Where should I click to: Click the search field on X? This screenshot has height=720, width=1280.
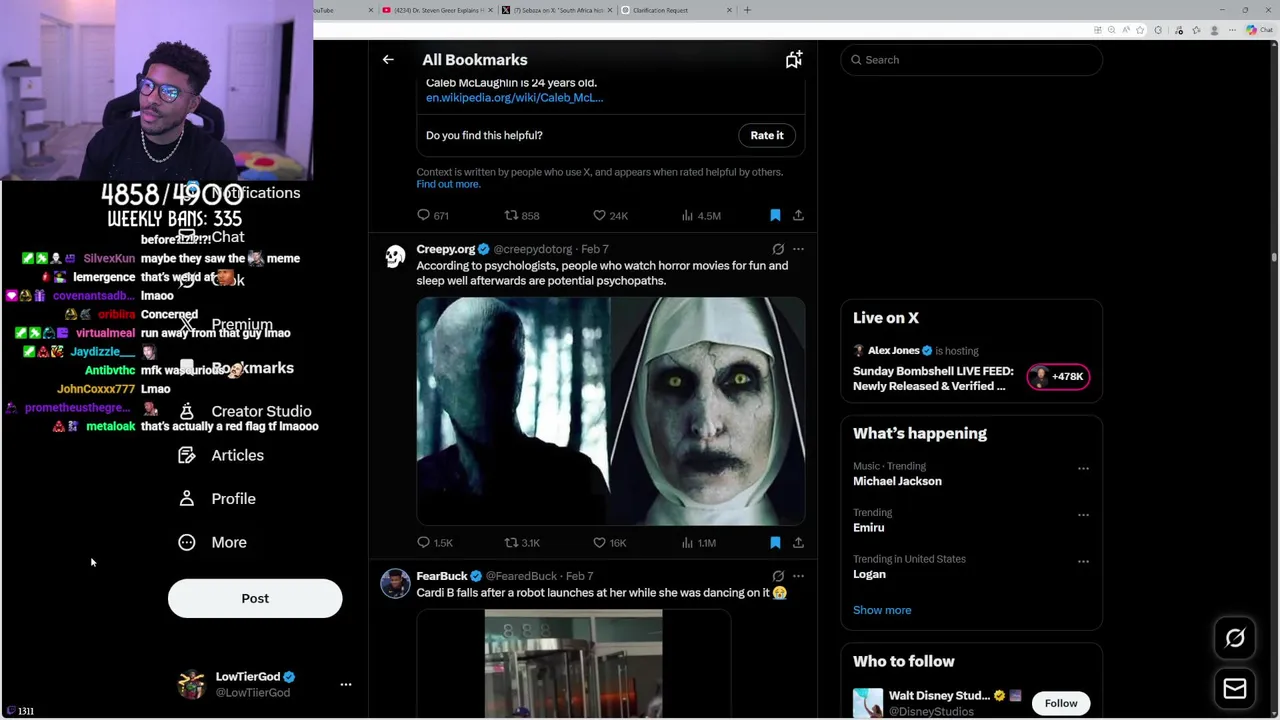coord(971,60)
